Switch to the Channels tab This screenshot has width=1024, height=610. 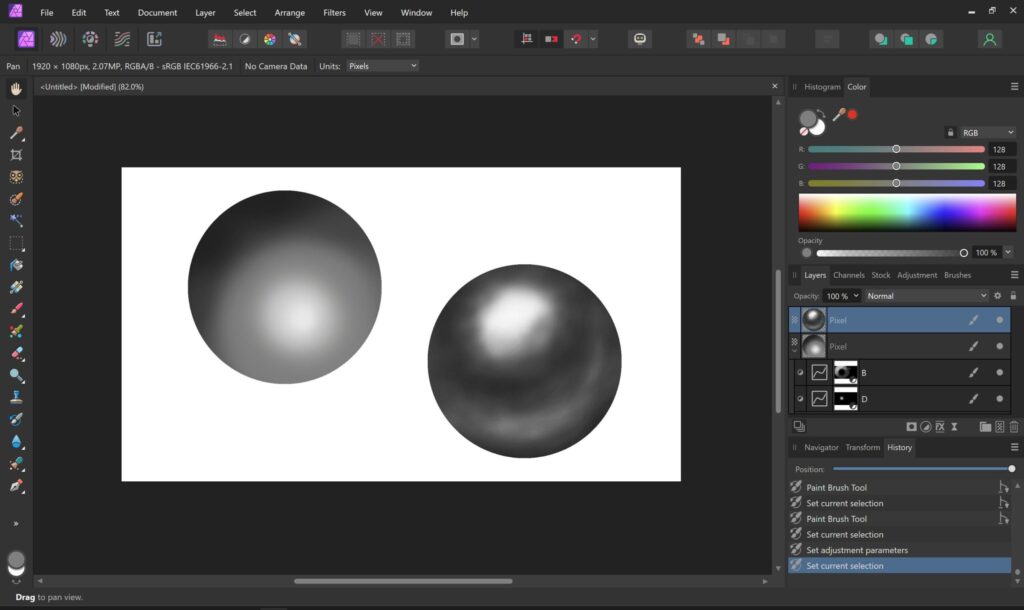848,275
